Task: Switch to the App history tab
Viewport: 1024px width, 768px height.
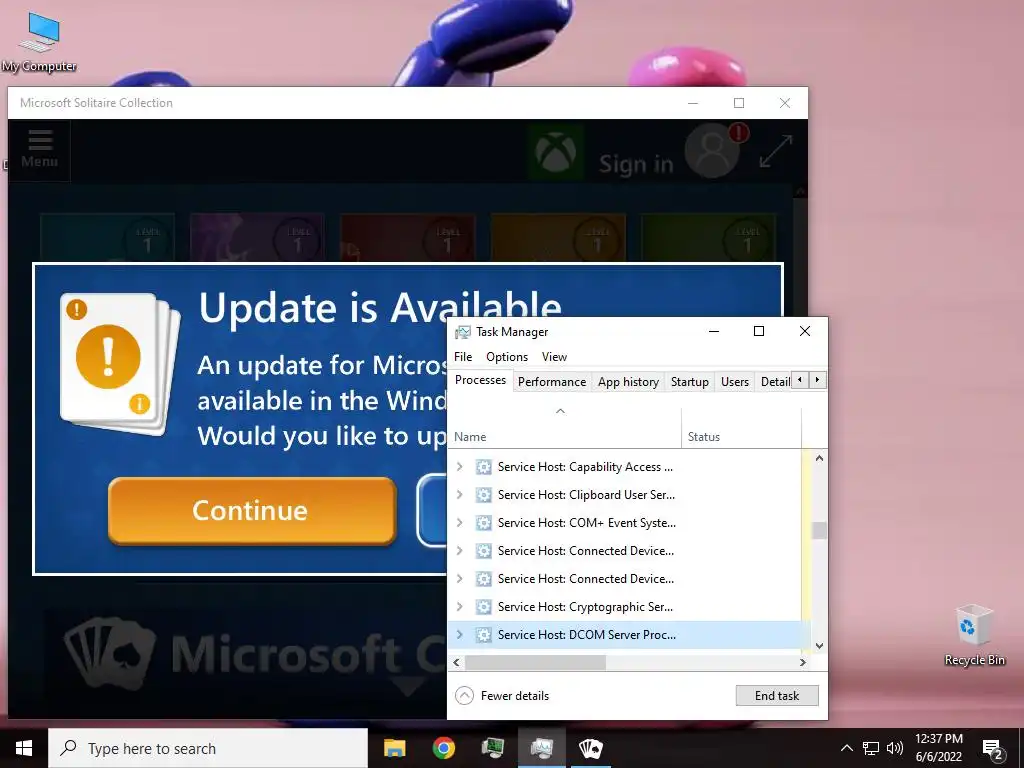Action: [x=628, y=381]
